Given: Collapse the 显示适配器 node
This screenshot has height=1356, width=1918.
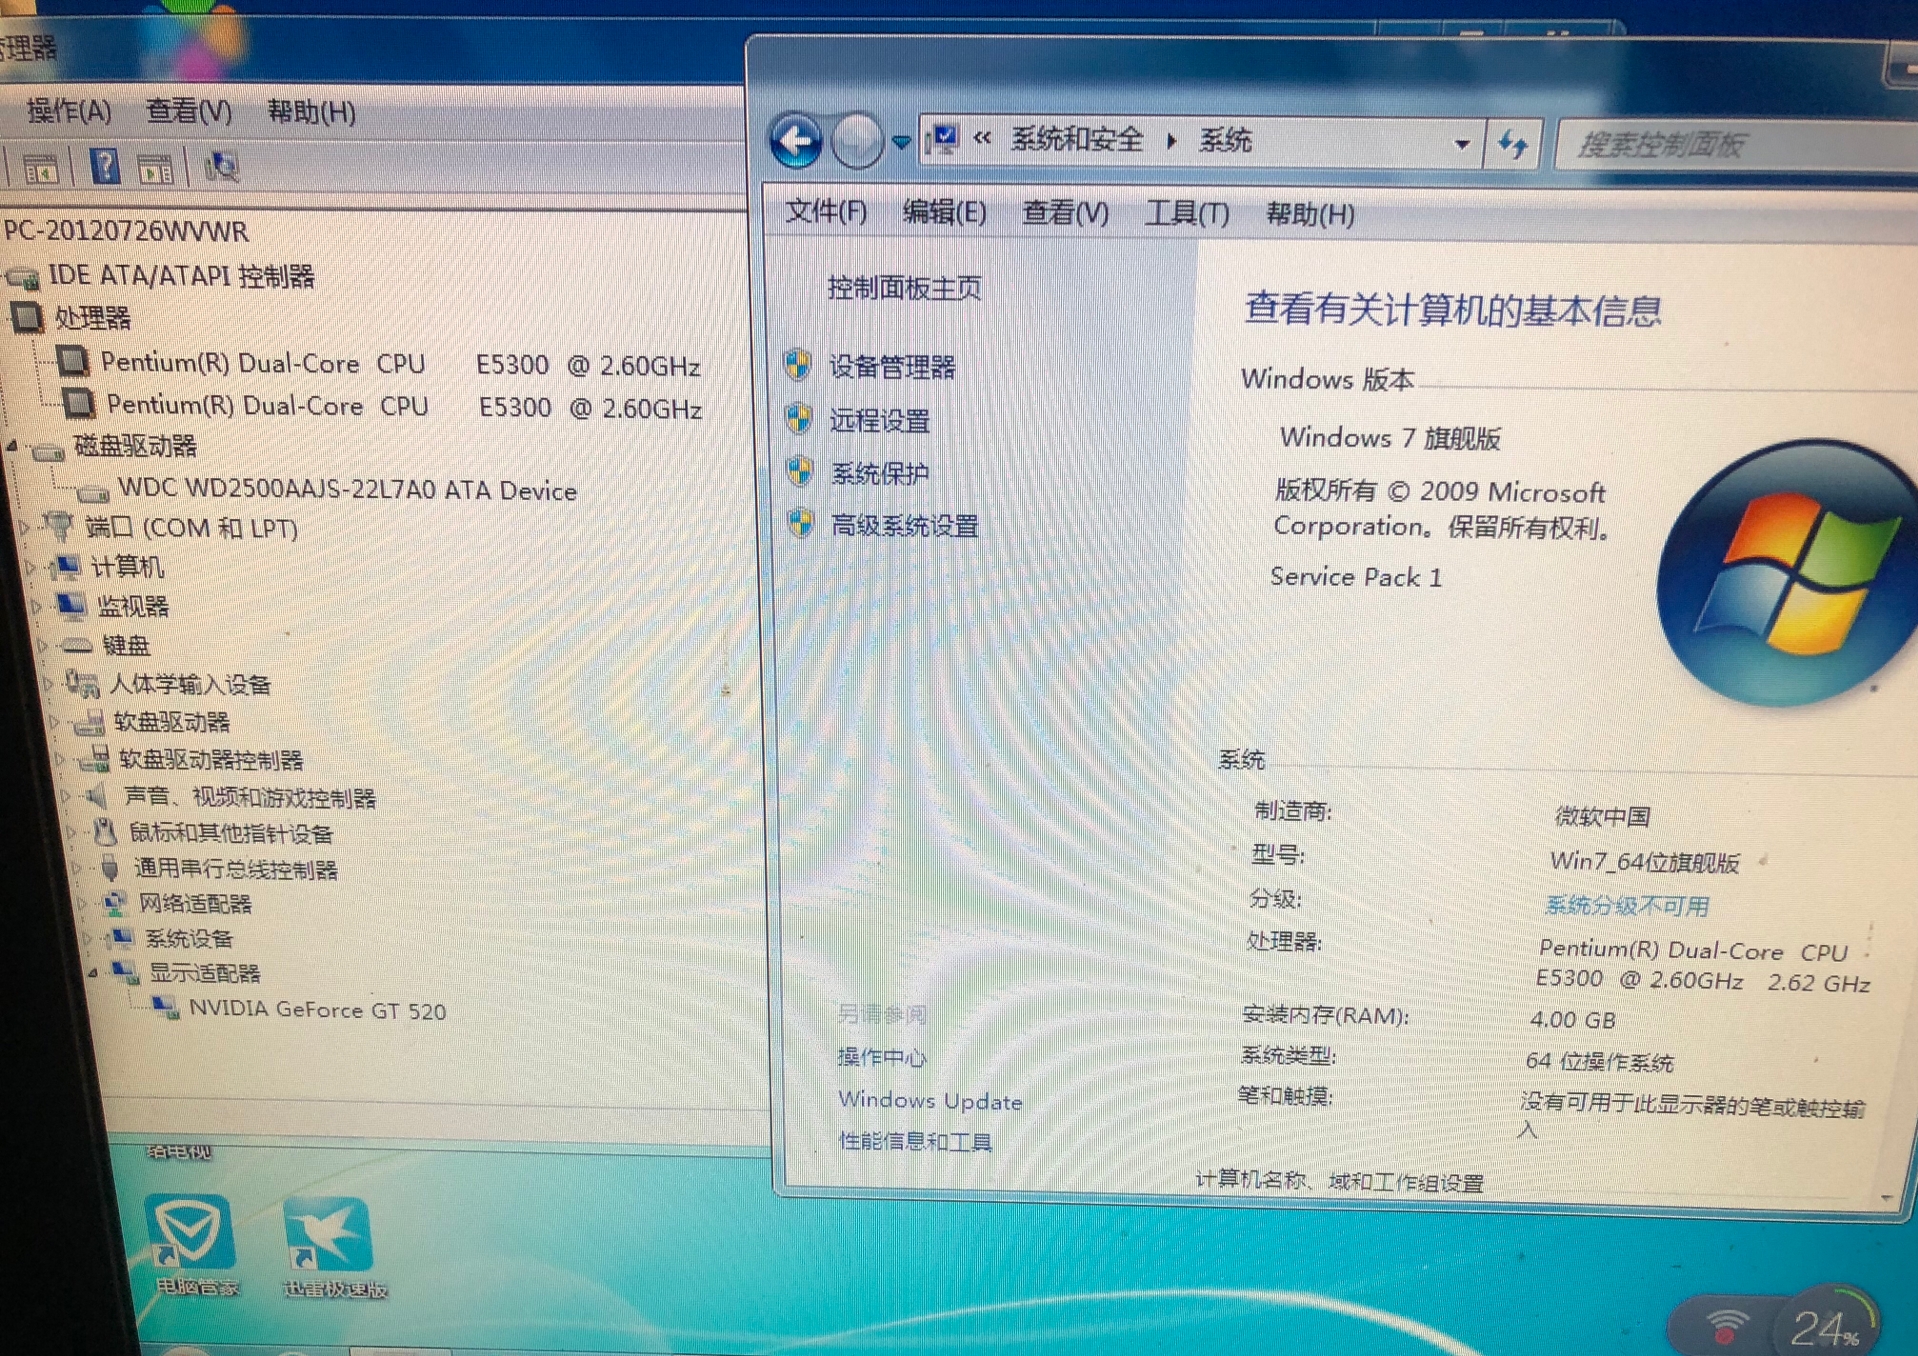Looking at the screenshot, I should pos(92,972).
